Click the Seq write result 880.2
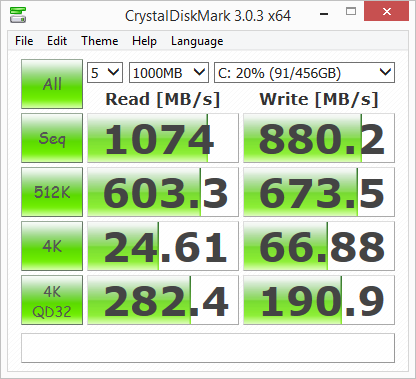The image size is (416, 379). tap(319, 138)
